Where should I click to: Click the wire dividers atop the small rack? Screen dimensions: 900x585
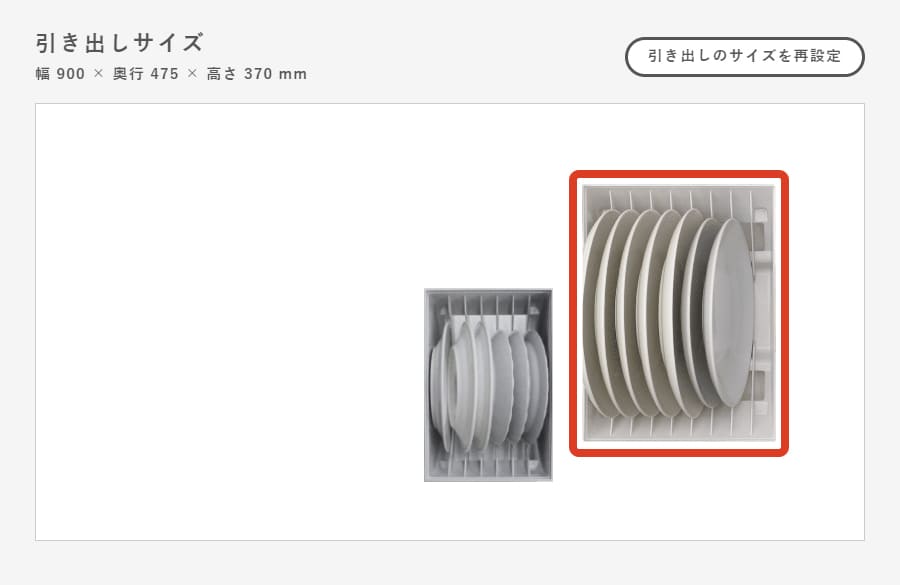pyautogui.click(x=488, y=305)
